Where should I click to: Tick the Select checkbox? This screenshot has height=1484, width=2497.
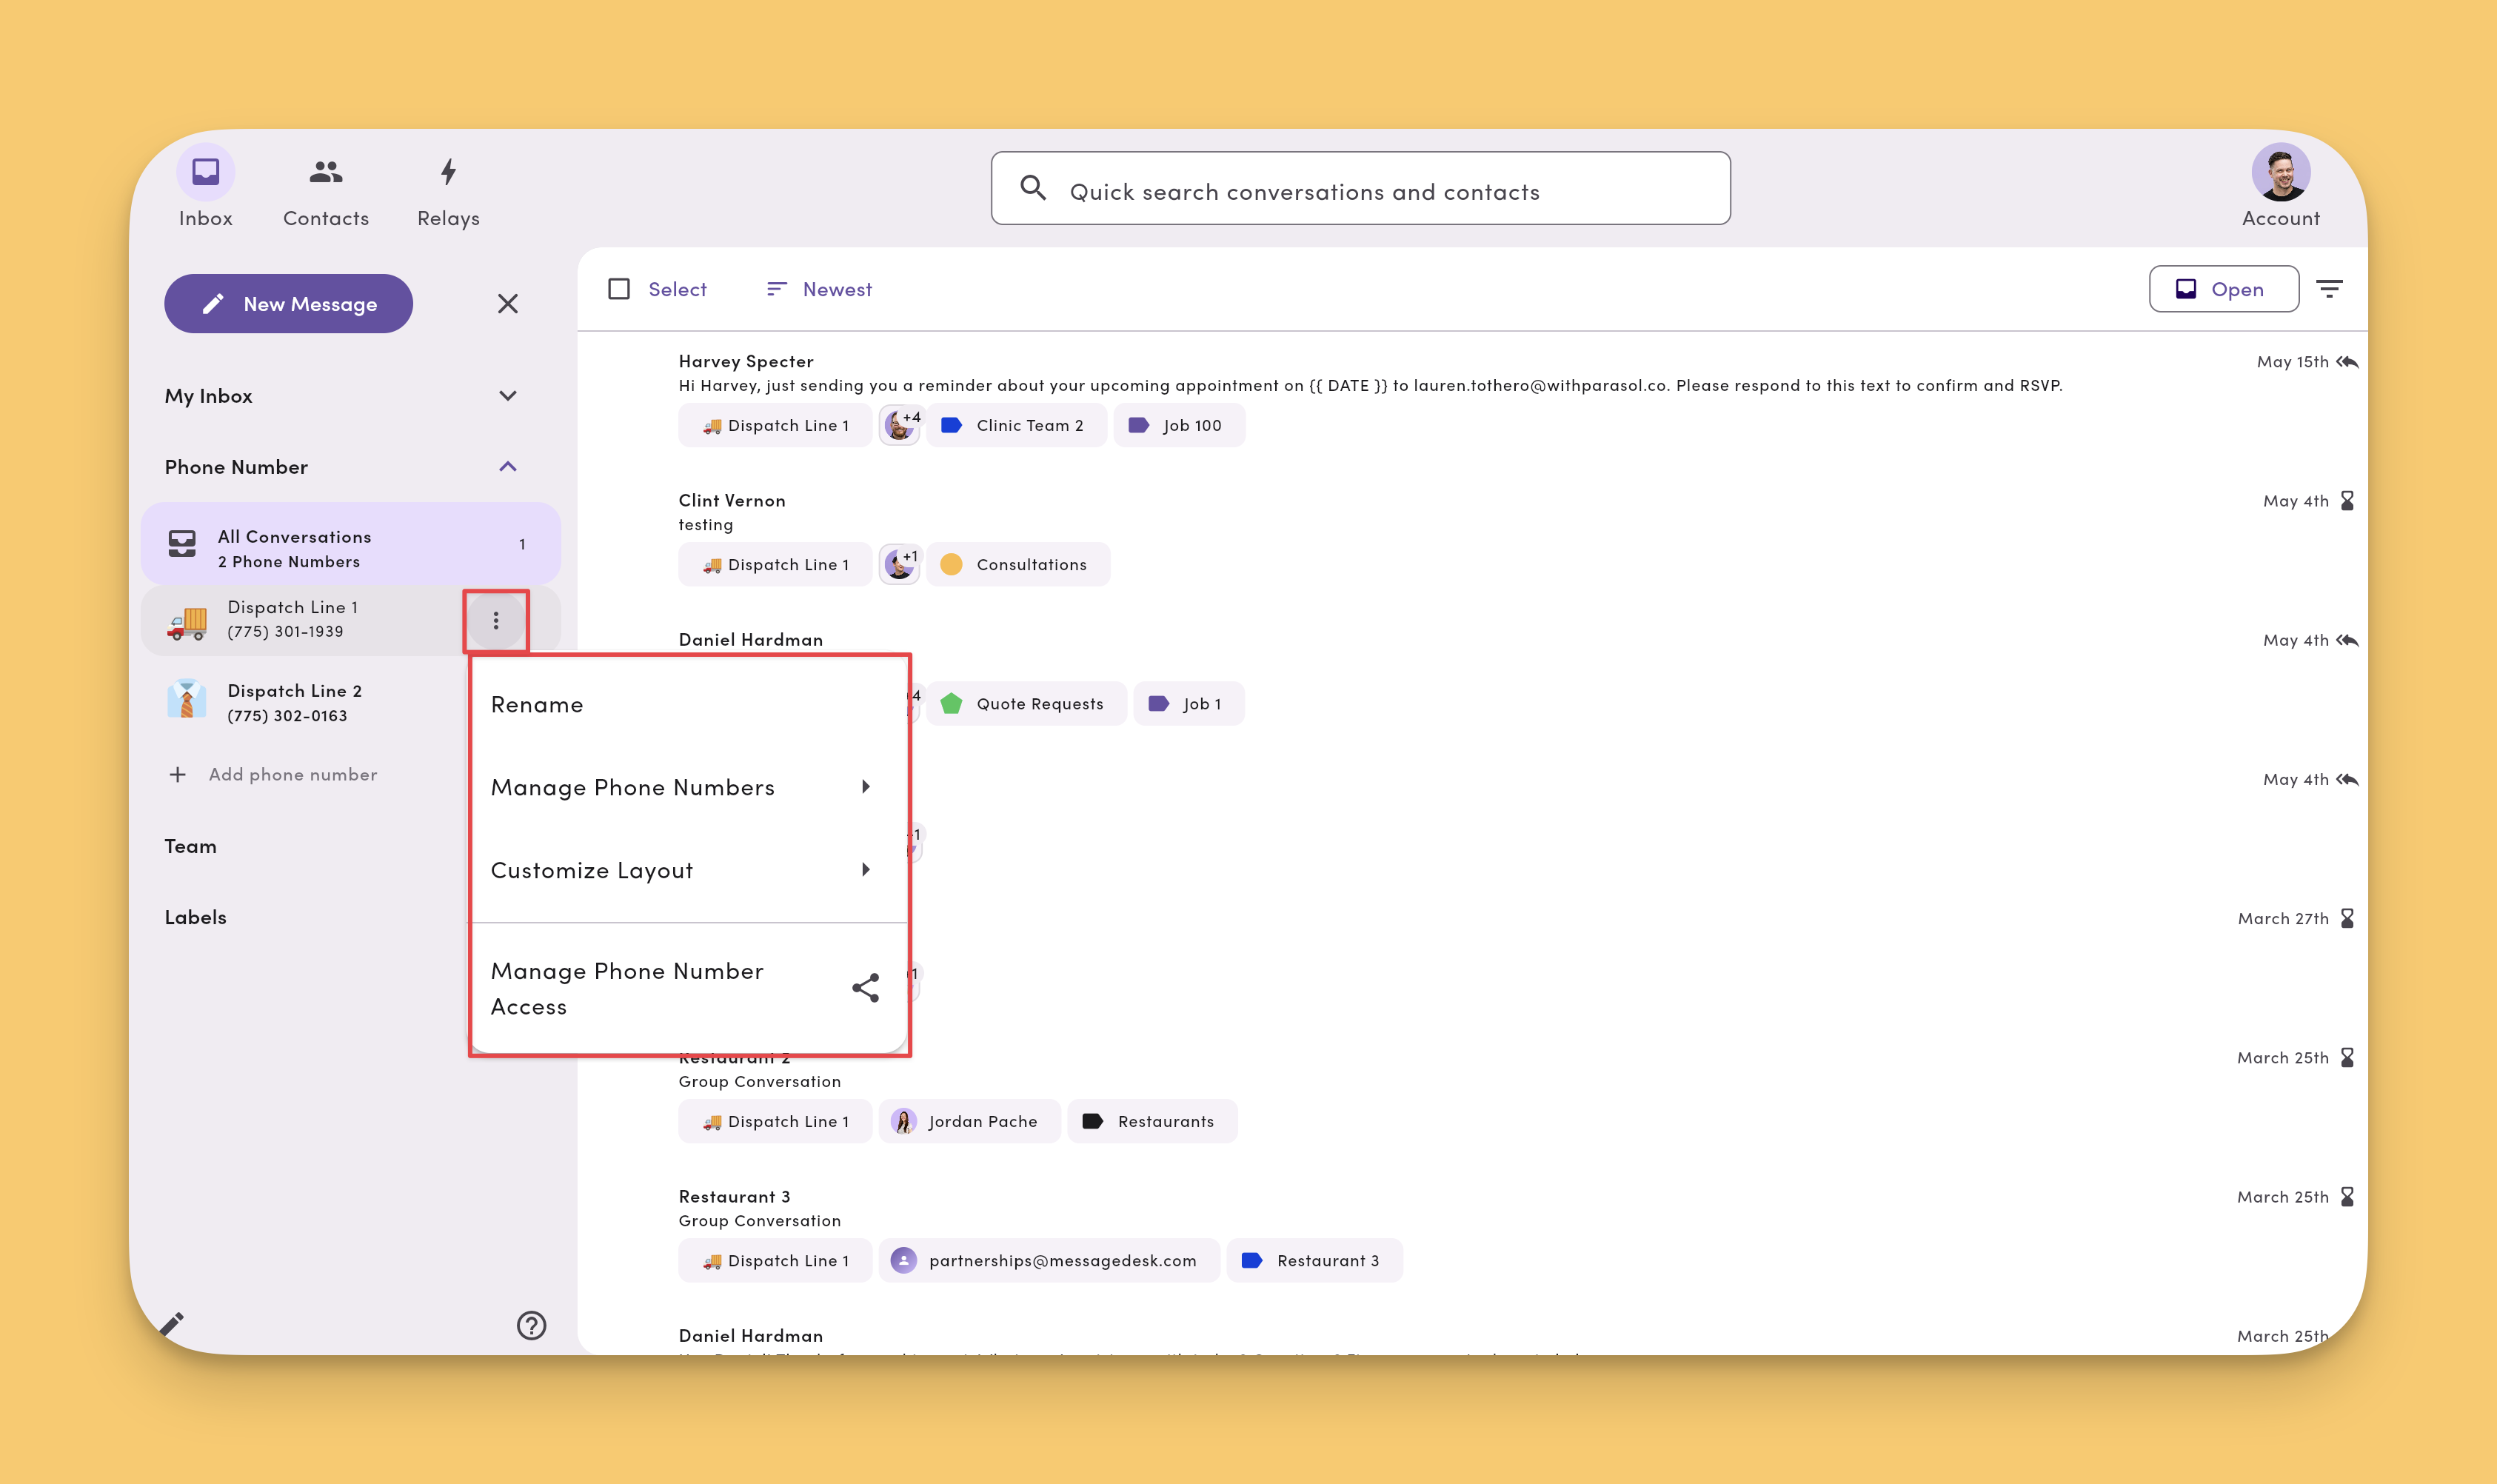point(619,289)
